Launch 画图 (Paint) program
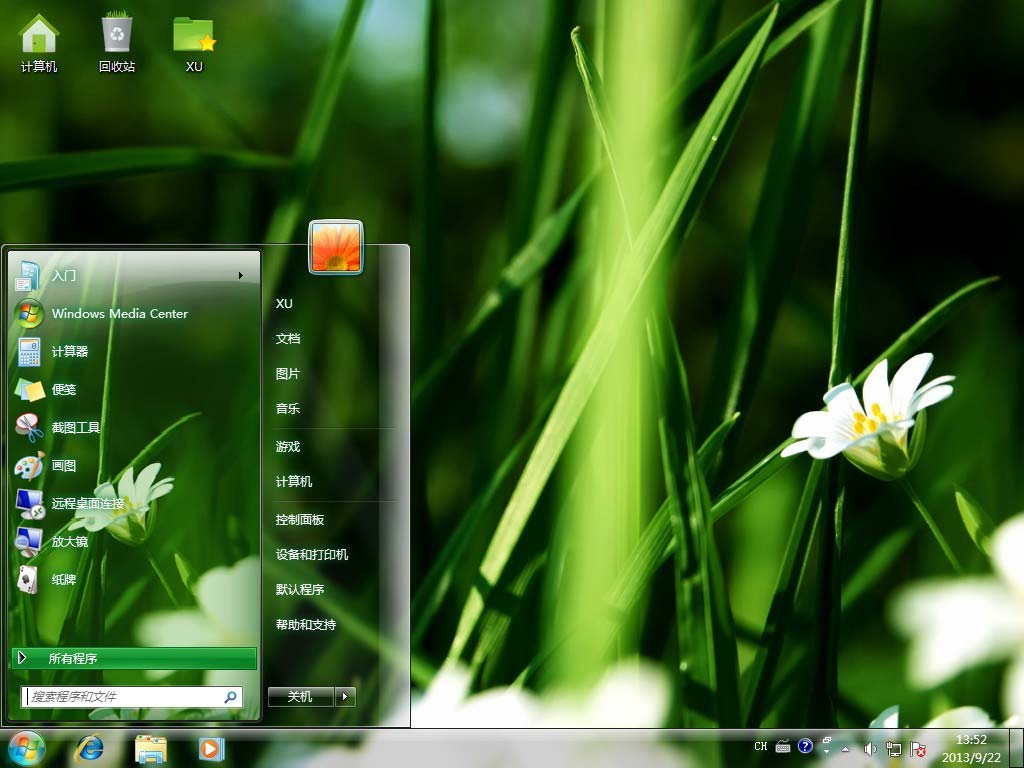The height and width of the screenshot is (768, 1024). [x=64, y=465]
